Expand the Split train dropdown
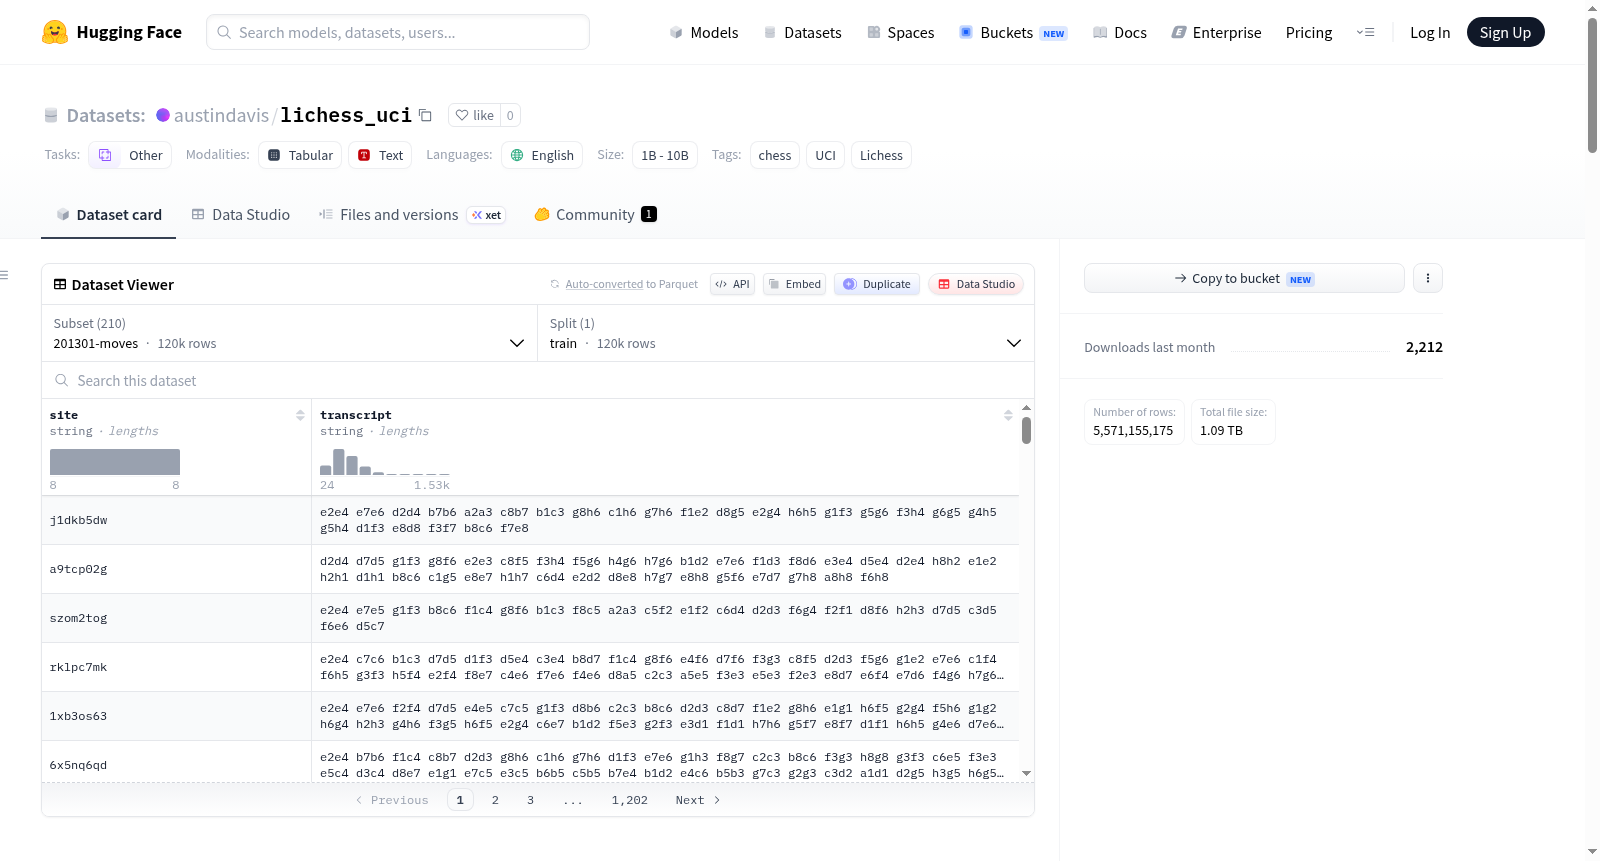The height and width of the screenshot is (861, 1600). click(x=785, y=333)
